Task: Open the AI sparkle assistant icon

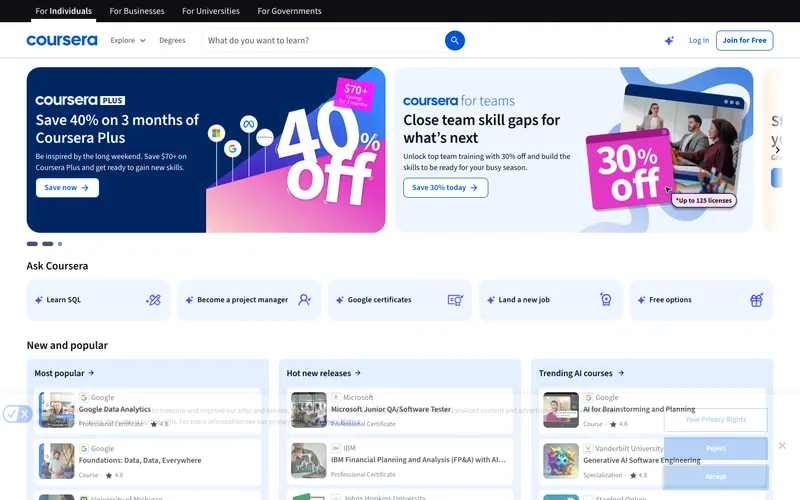Action: coord(669,40)
